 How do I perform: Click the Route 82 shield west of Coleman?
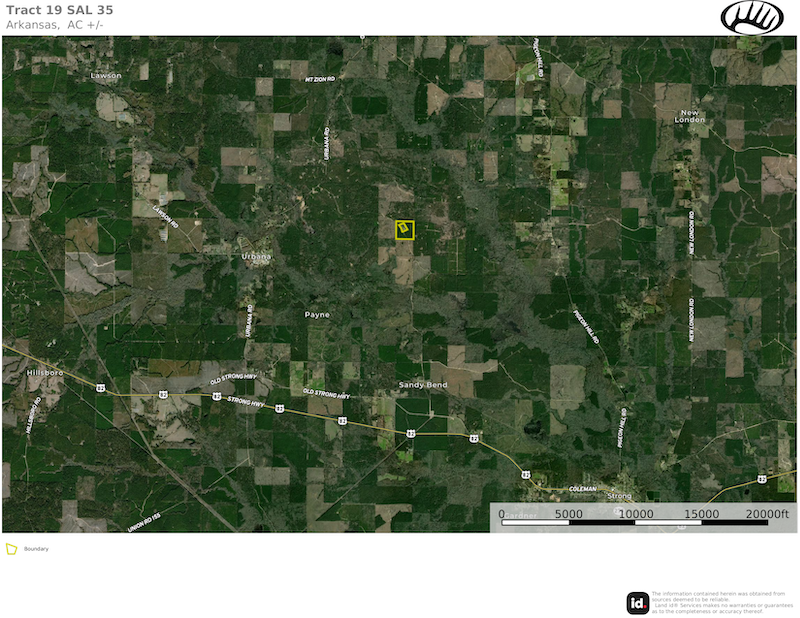(x=526, y=475)
